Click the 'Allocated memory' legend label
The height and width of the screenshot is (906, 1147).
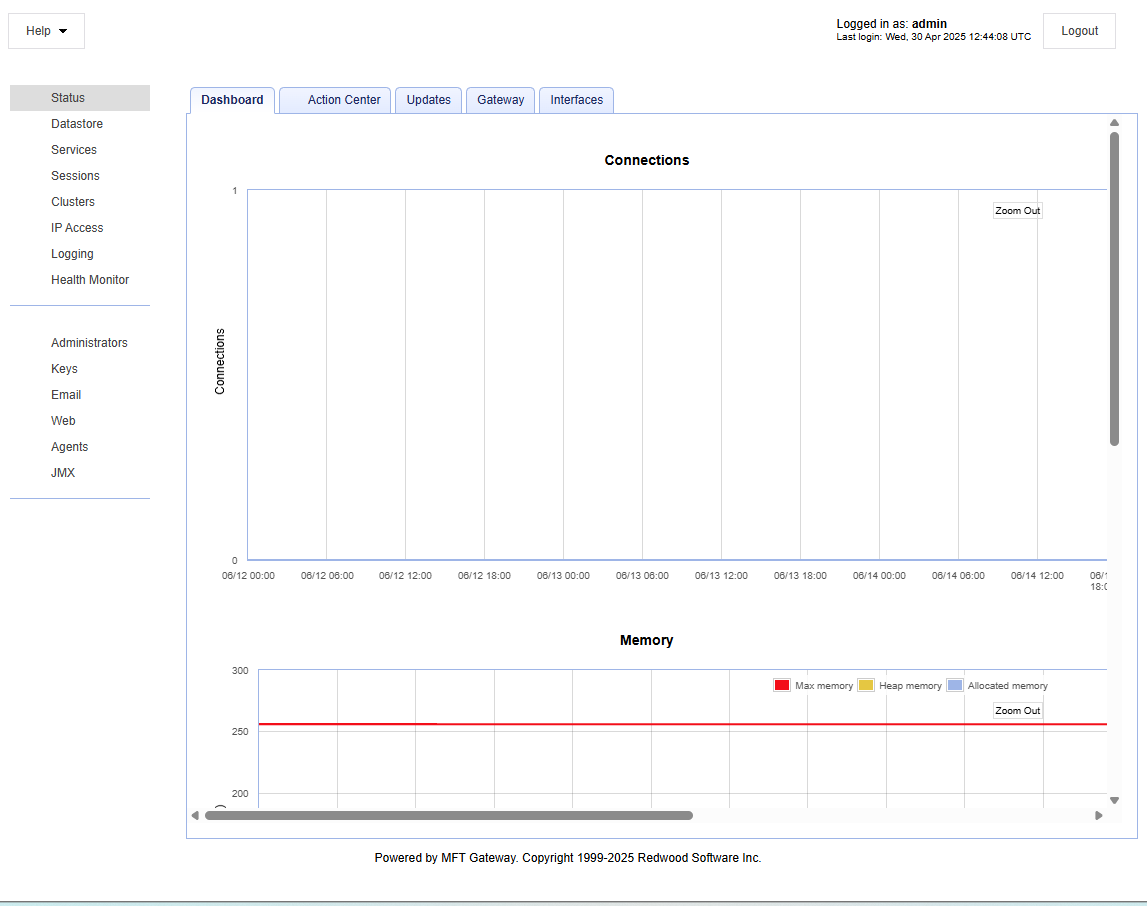[x=1007, y=686]
